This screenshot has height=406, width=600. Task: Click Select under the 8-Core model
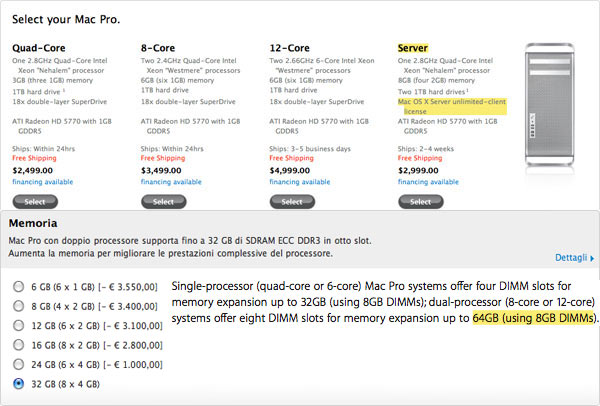tap(163, 200)
